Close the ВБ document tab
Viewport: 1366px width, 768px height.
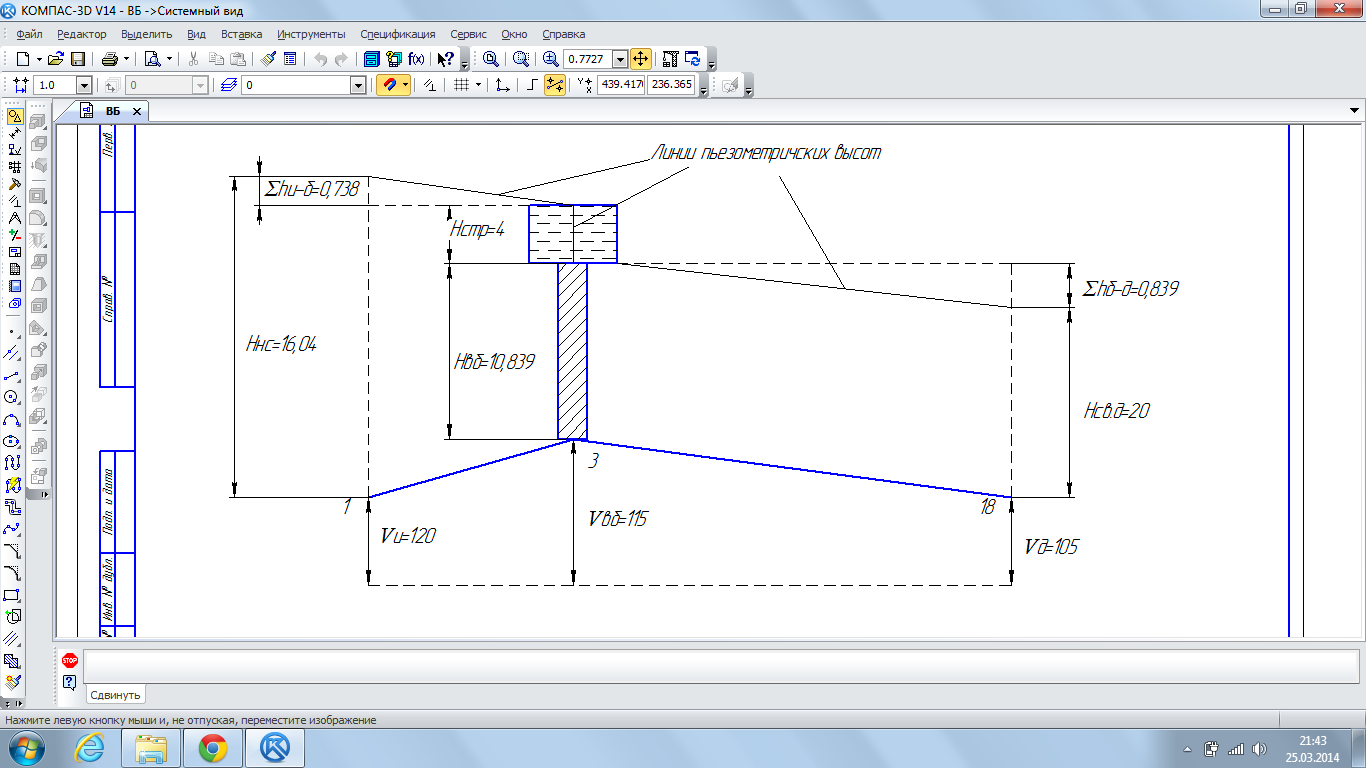tap(137, 111)
